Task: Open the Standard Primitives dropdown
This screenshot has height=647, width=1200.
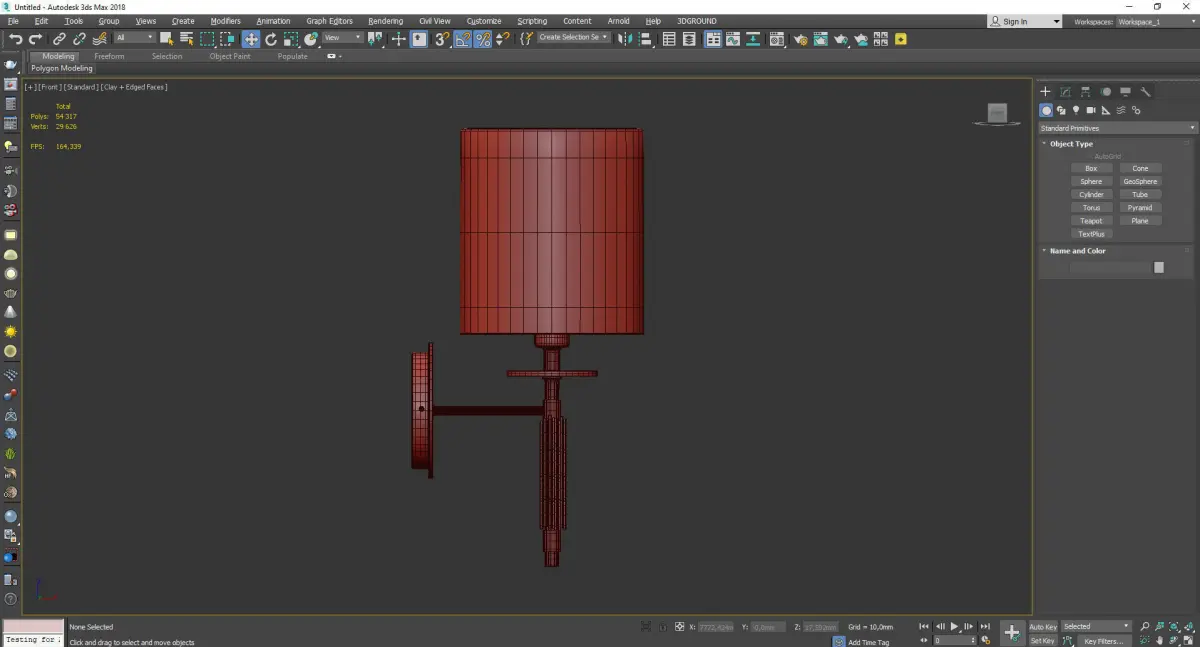Action: 1117,128
